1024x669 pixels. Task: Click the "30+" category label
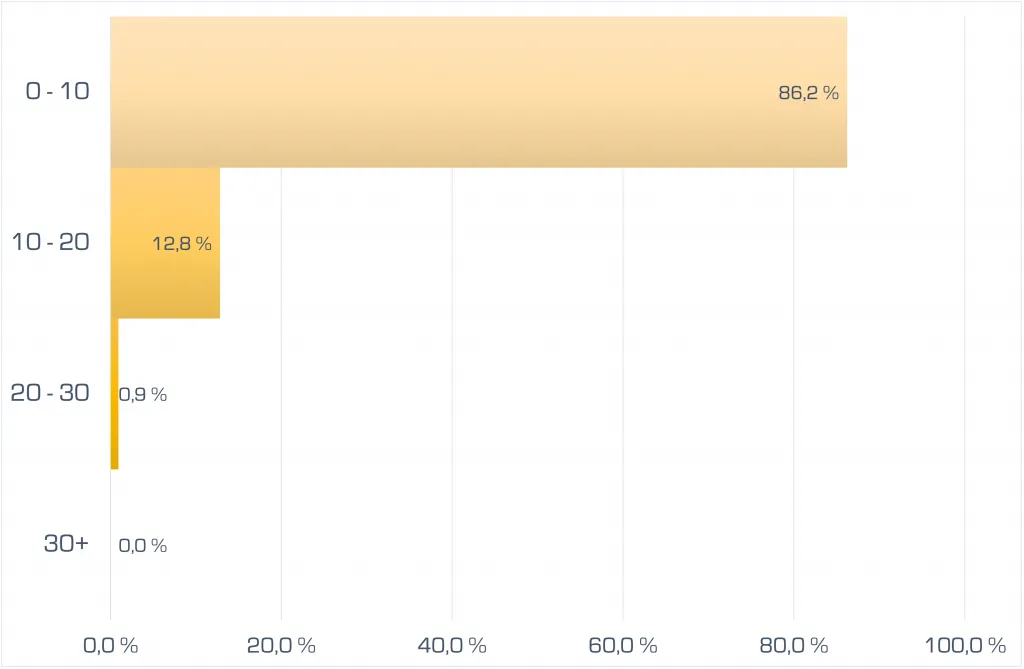tap(66, 544)
